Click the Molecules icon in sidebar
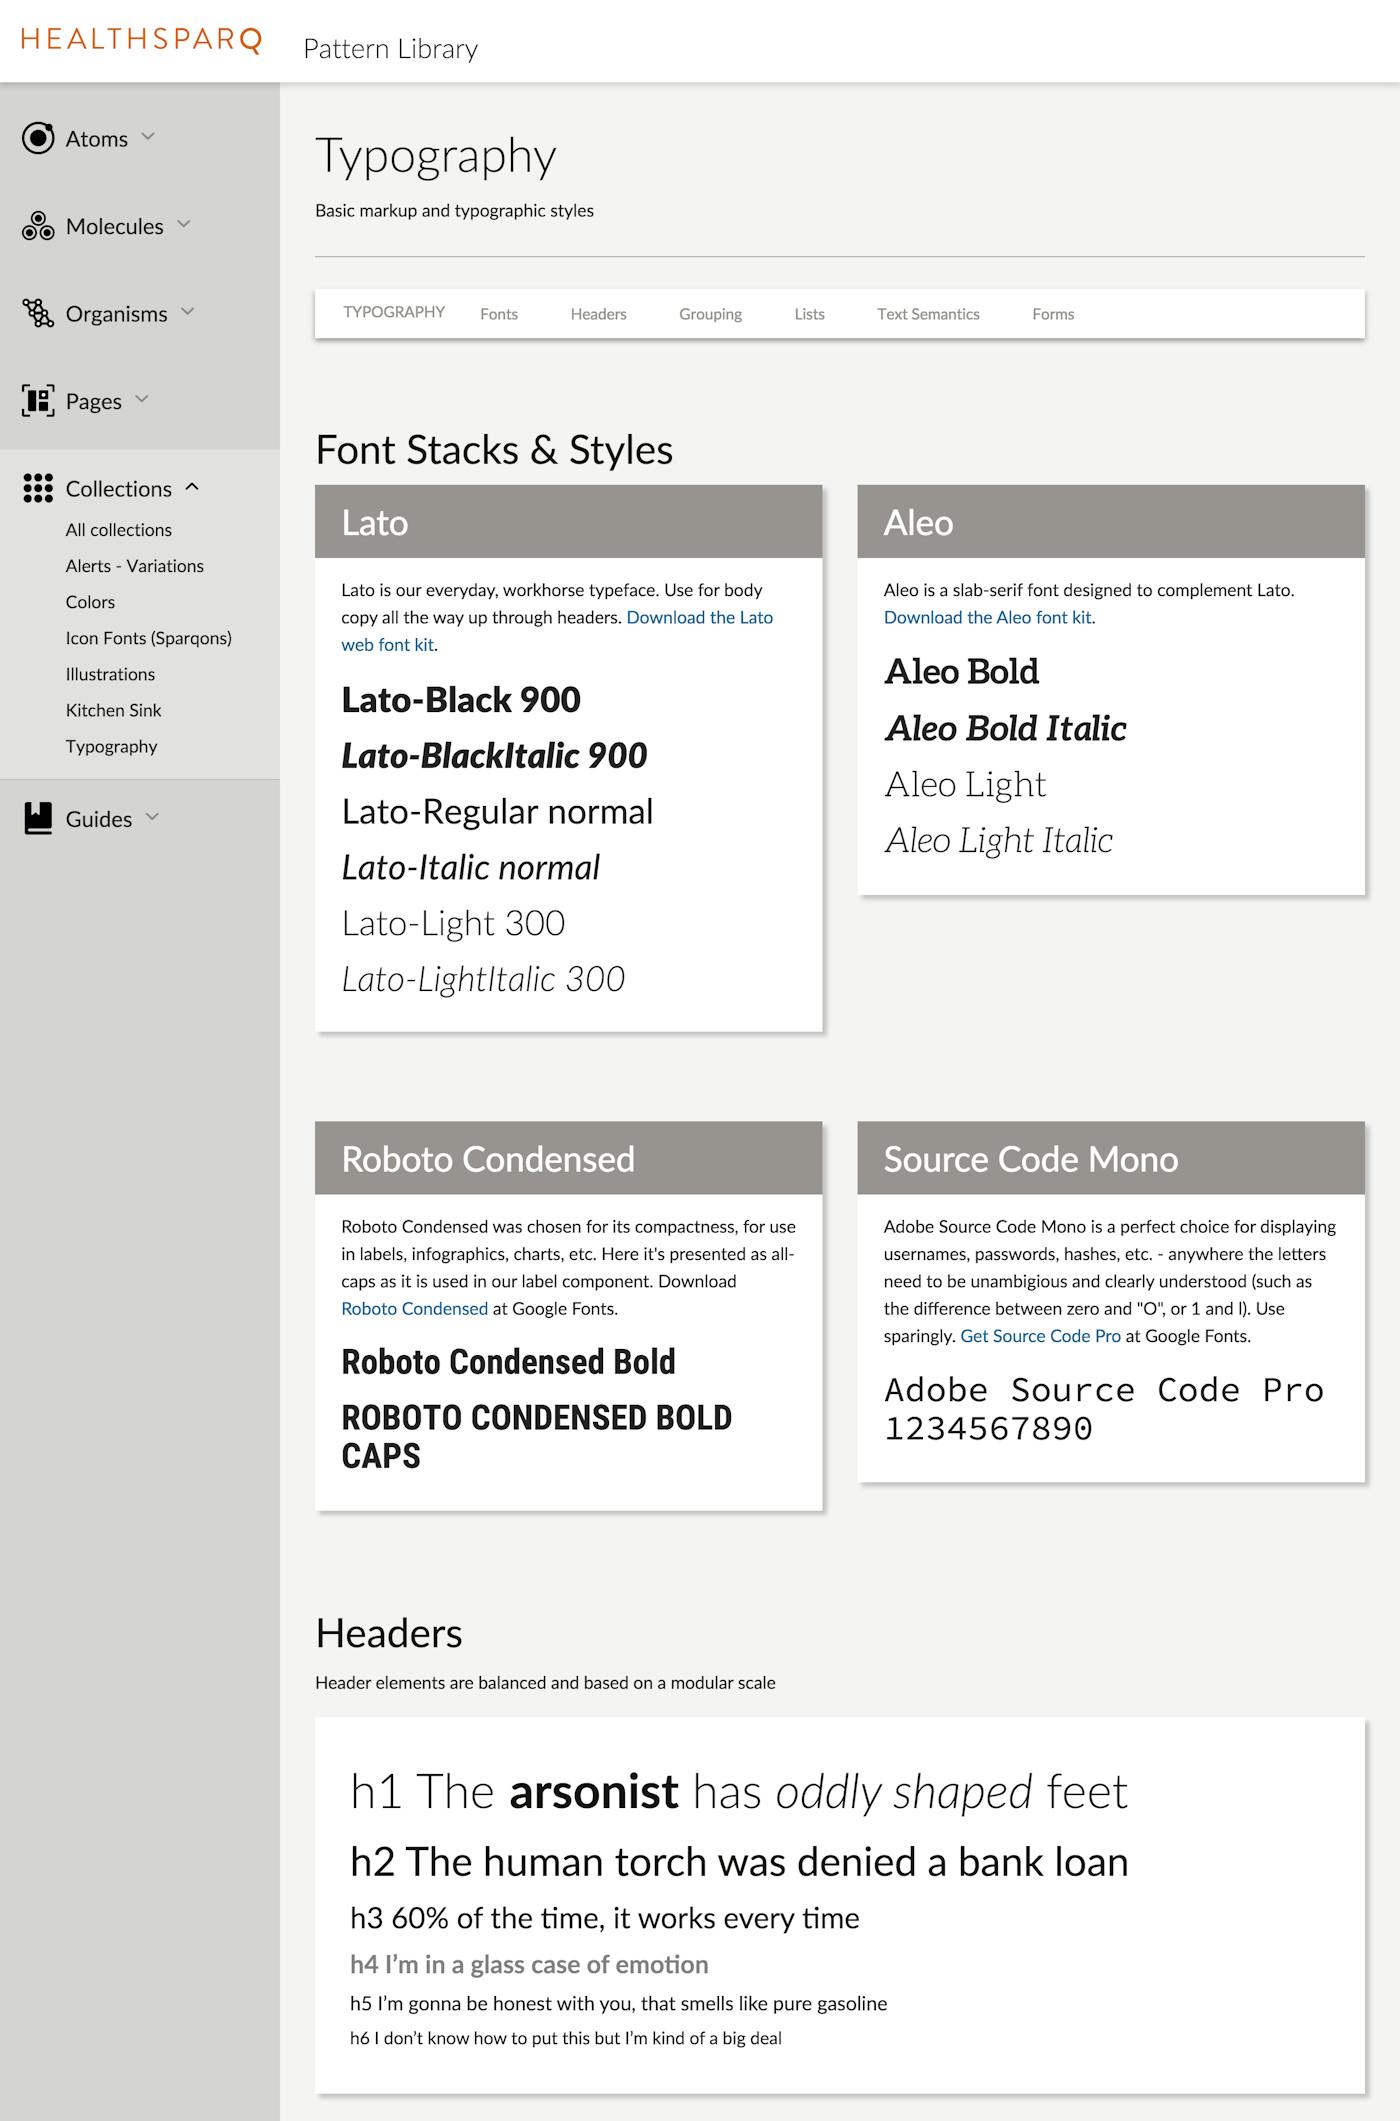The width and height of the screenshot is (1400, 2121). [38, 226]
